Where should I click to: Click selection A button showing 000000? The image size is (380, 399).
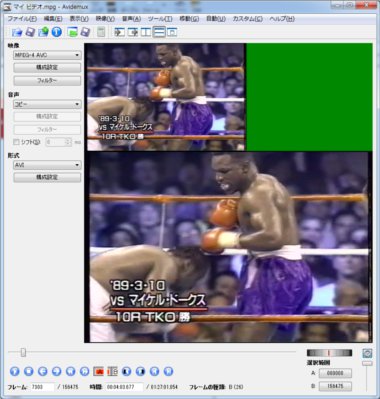click(335, 373)
